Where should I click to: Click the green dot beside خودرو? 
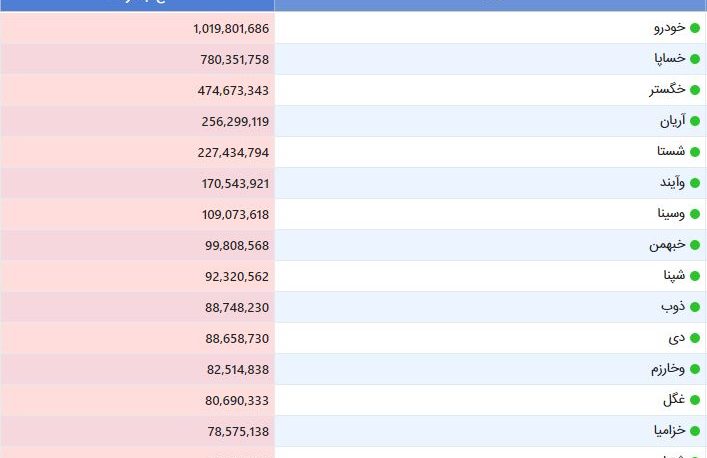coord(695,28)
